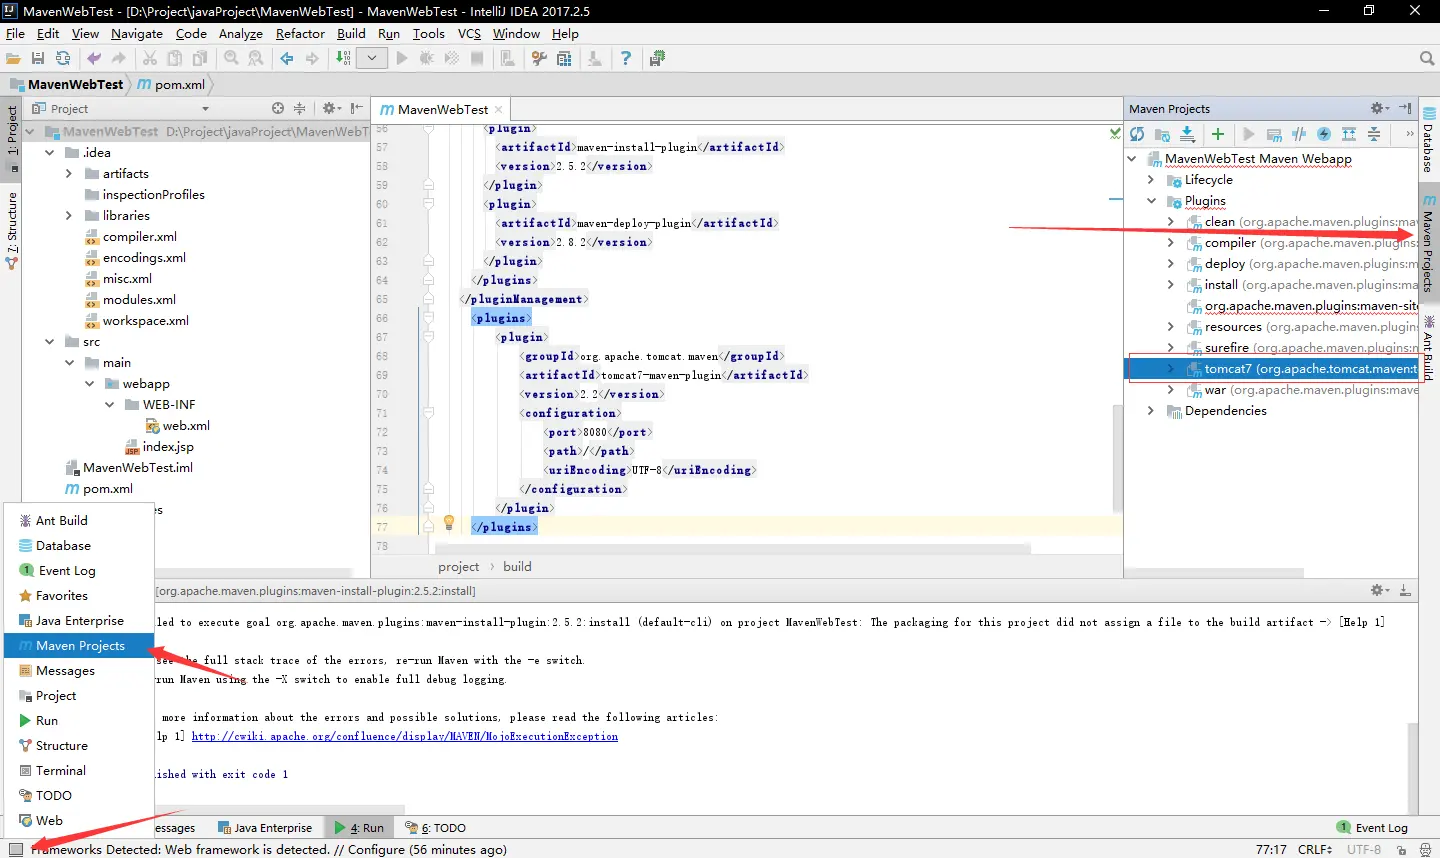1440x858 pixels.
Task: Open the run configuration dropdown
Action: pyautogui.click(x=372, y=59)
